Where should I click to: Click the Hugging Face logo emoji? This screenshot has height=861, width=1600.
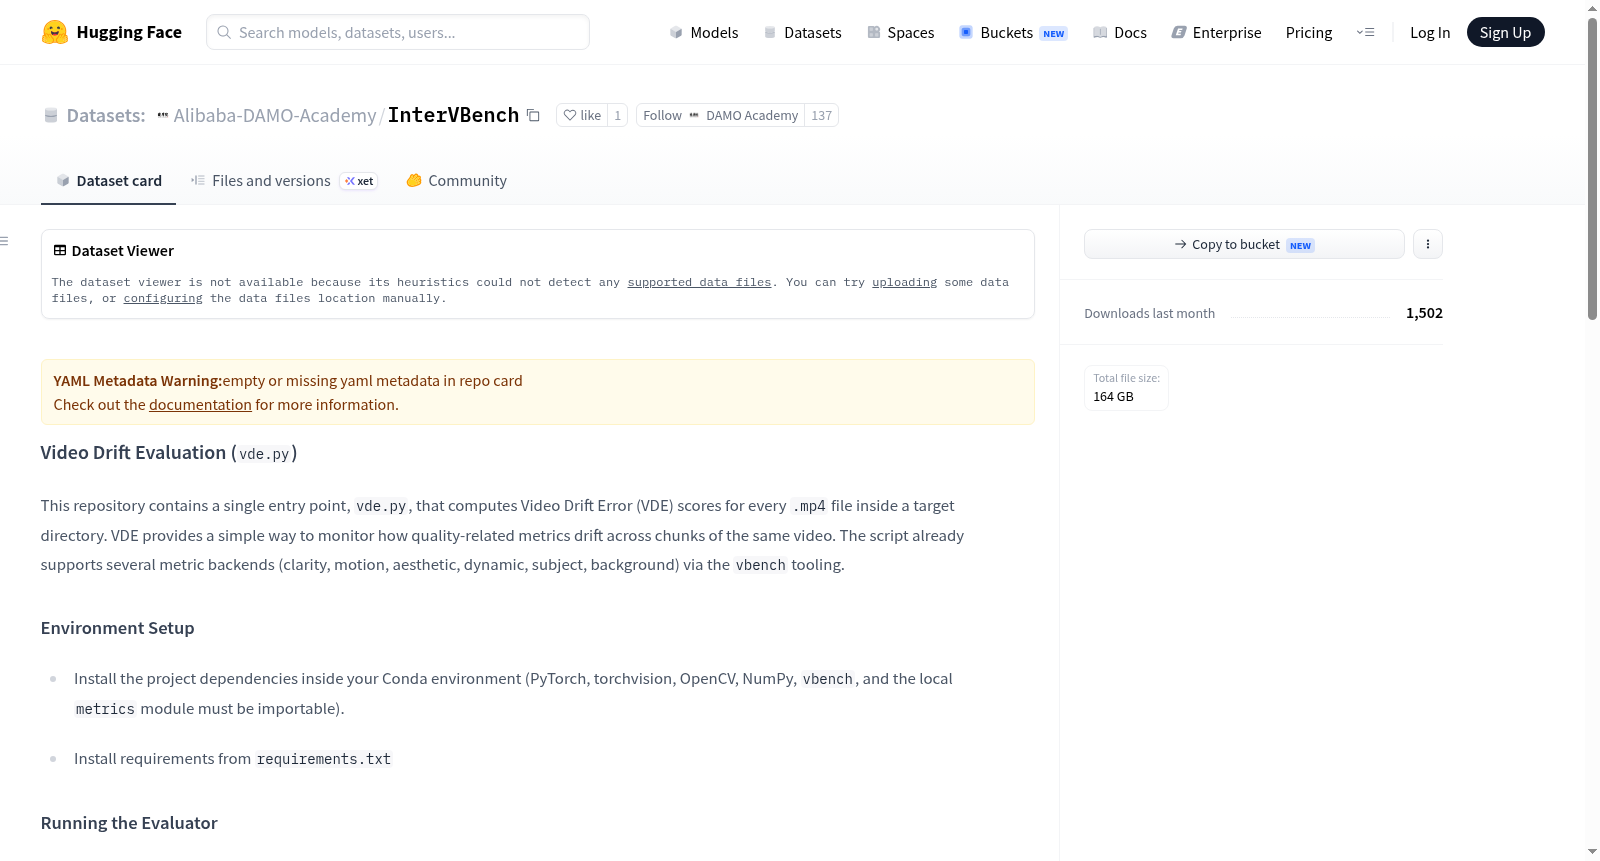pos(55,32)
